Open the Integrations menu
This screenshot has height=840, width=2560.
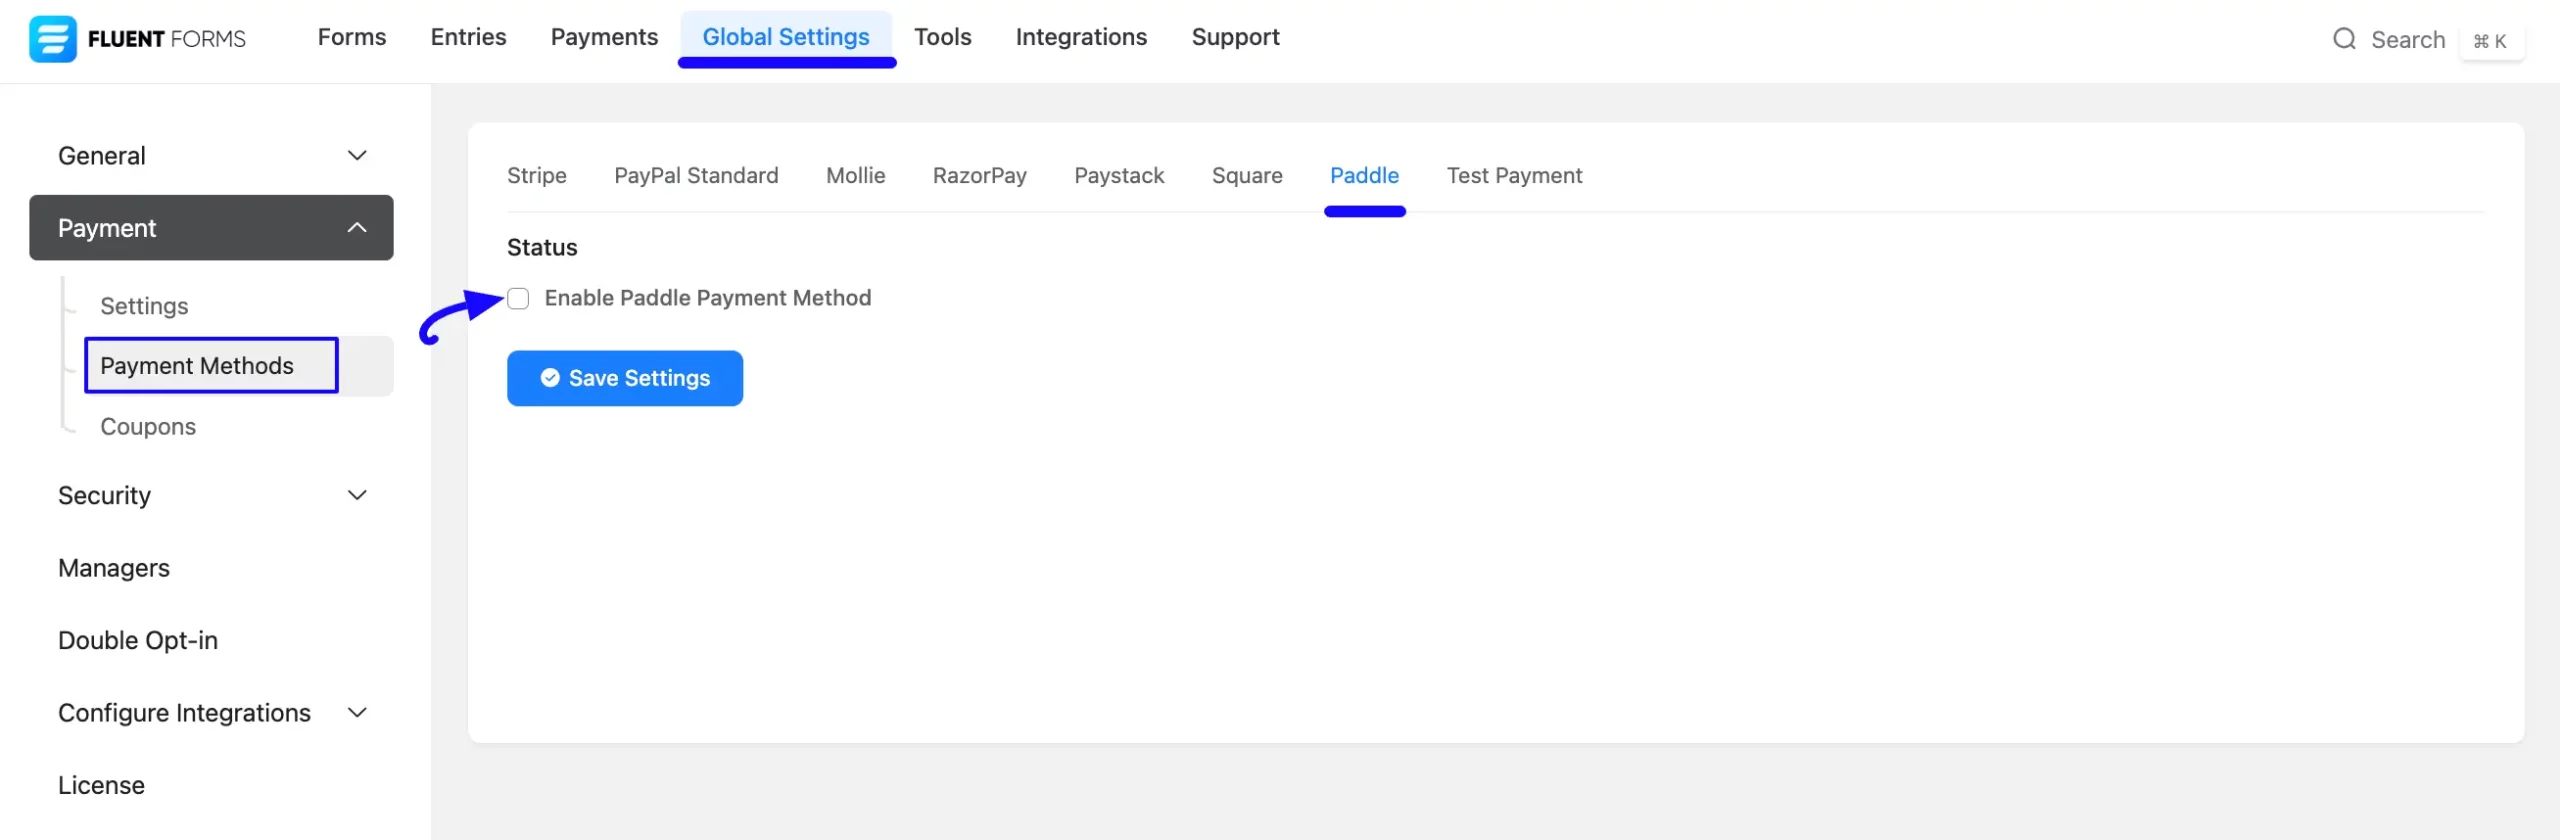click(x=1081, y=37)
